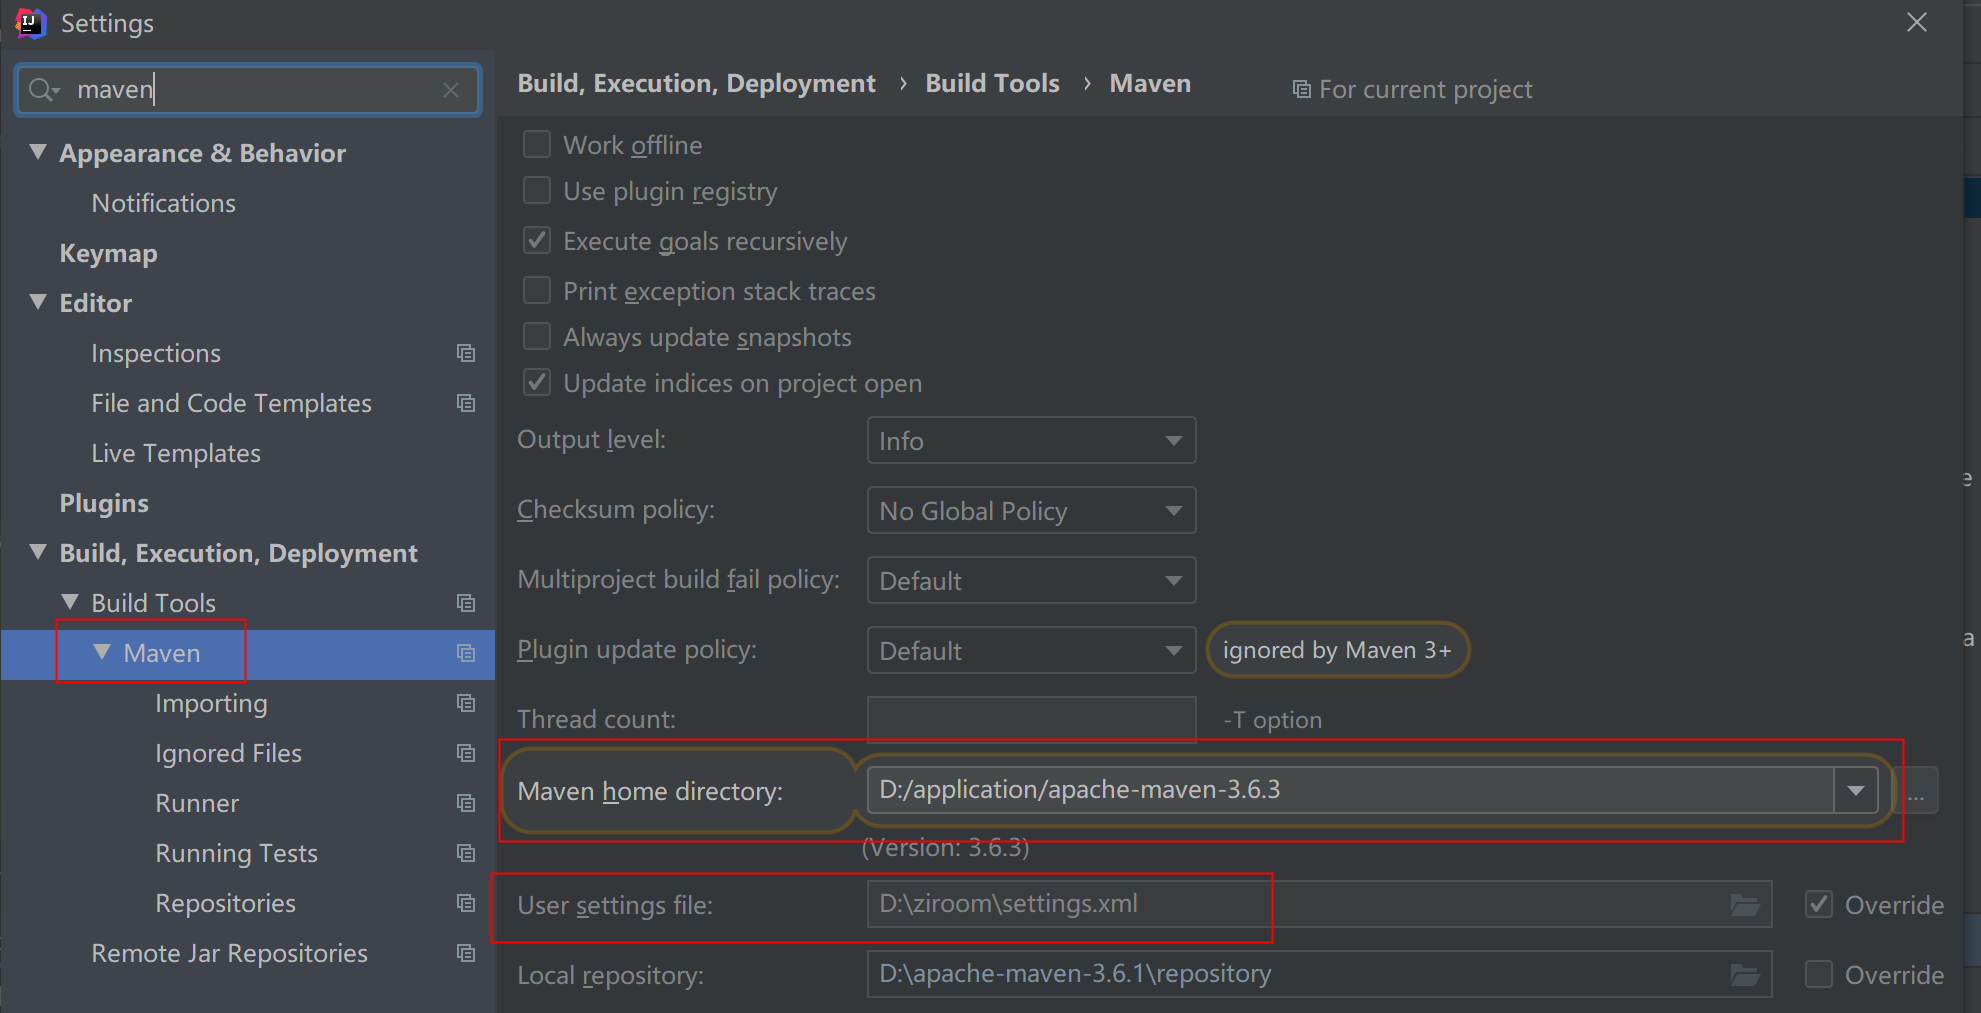1981x1013 pixels.
Task: Collapse the Maven tree node
Action: pos(102,652)
